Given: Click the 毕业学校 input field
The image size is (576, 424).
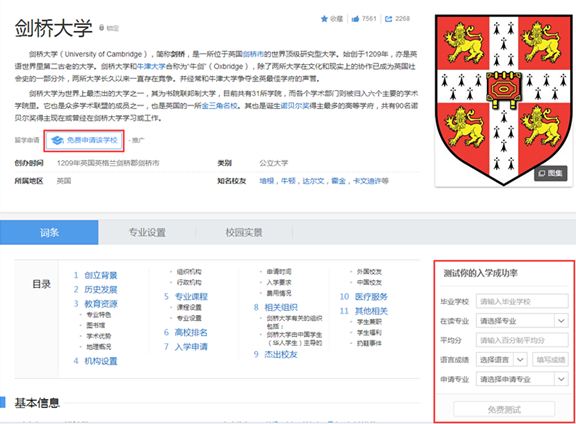Looking at the screenshot, I should (522, 302).
